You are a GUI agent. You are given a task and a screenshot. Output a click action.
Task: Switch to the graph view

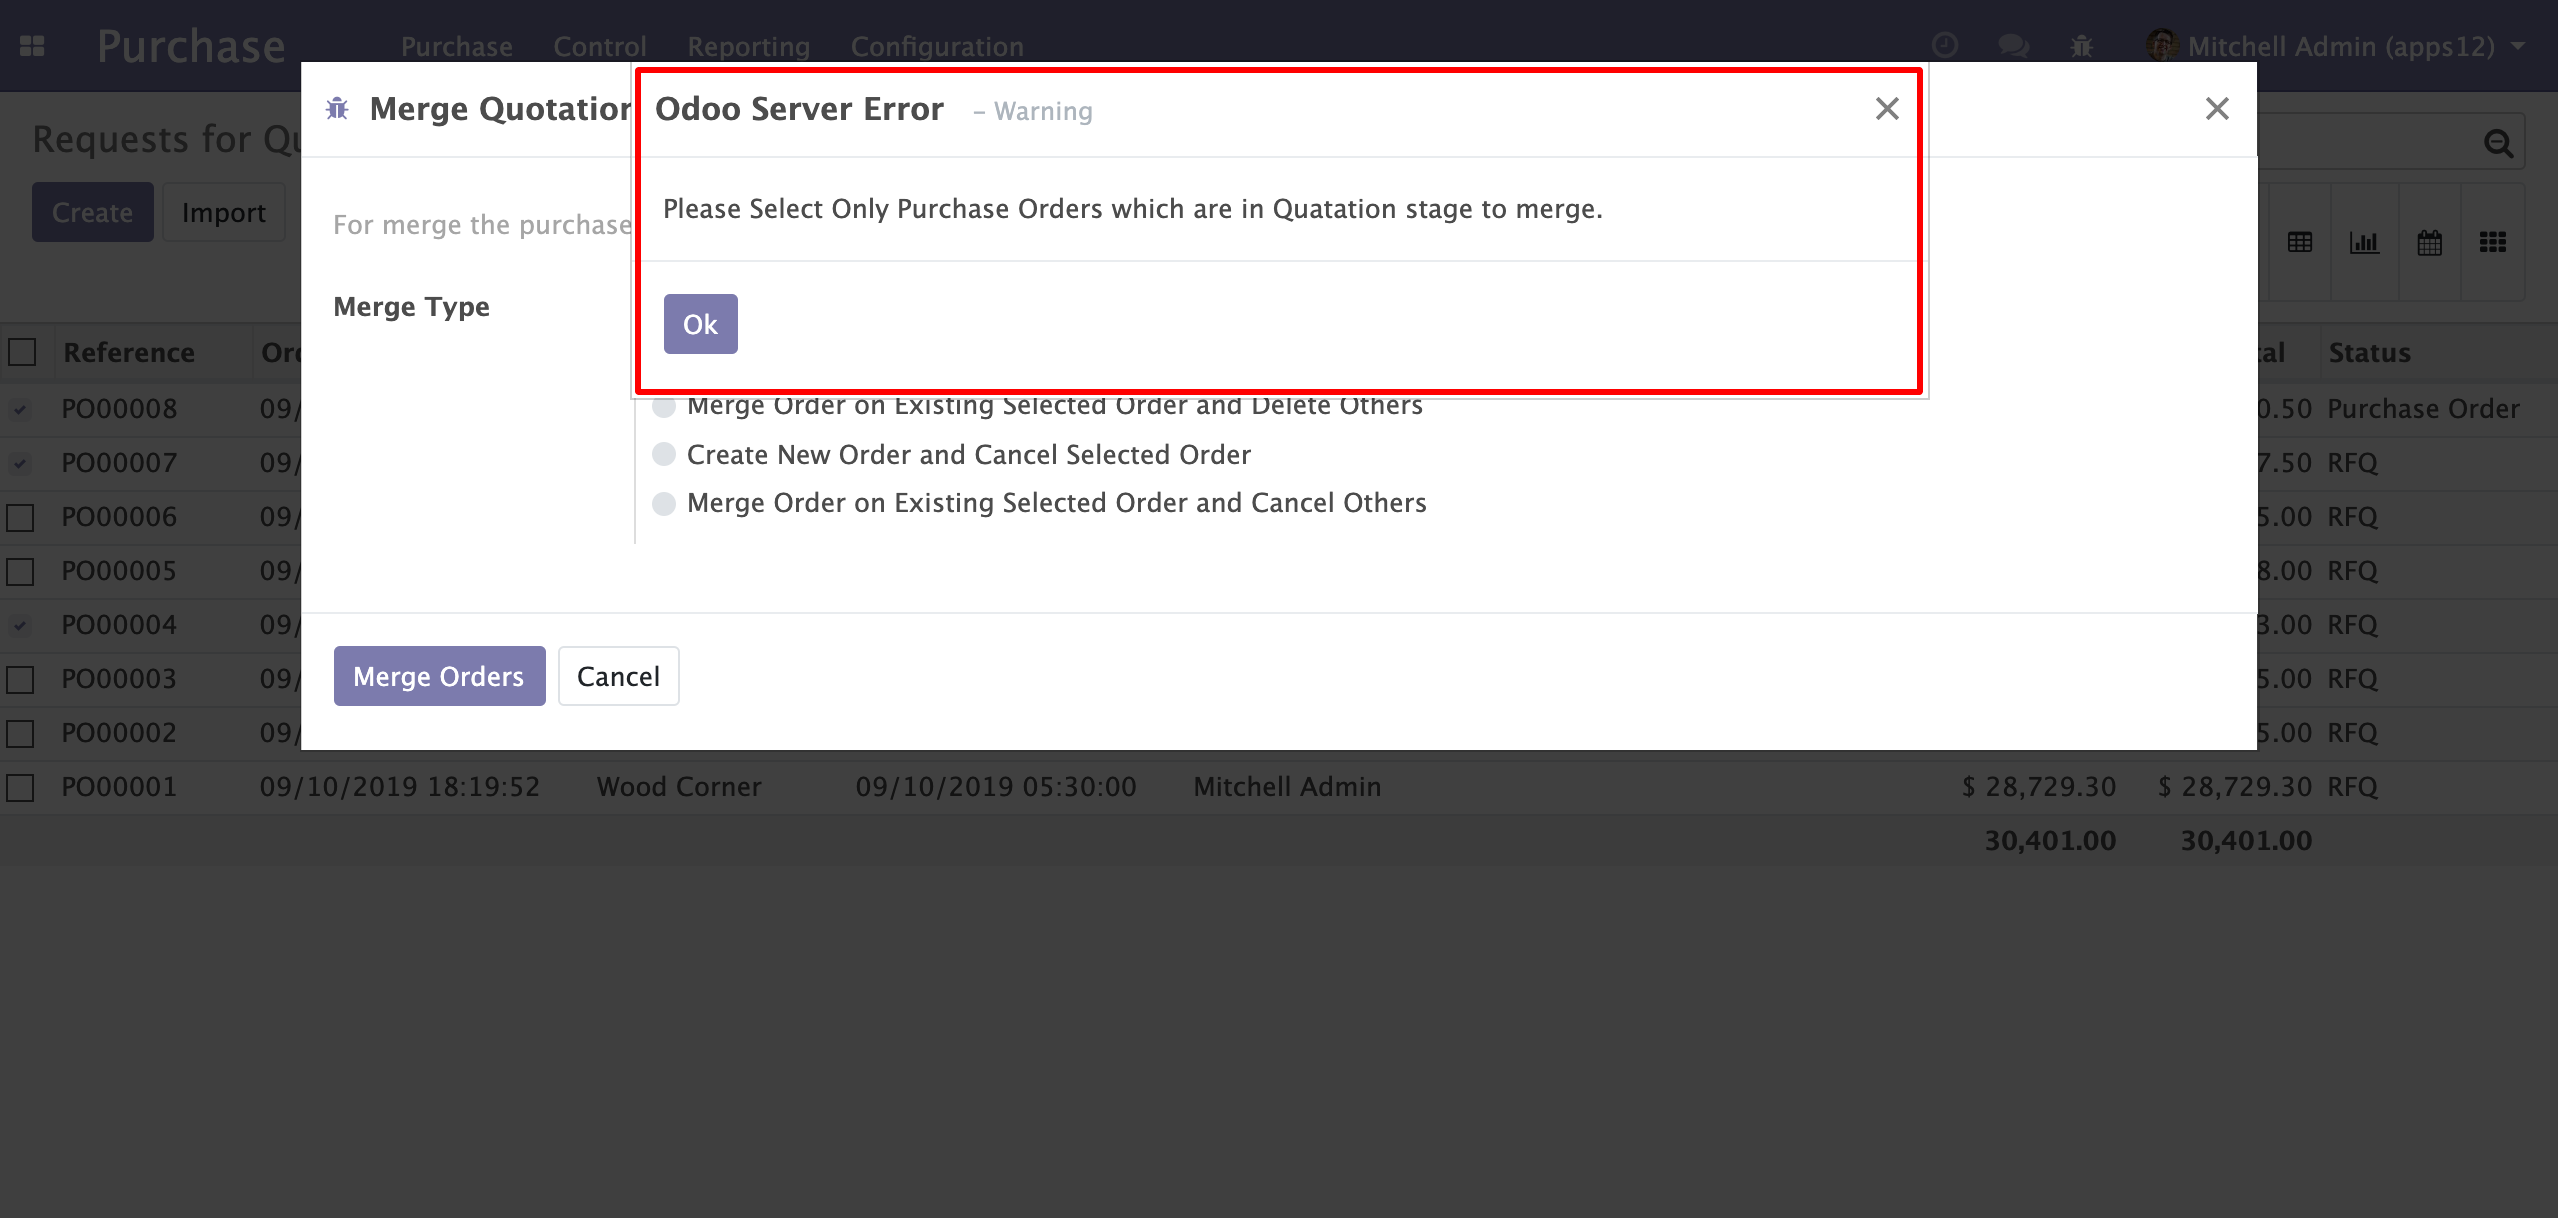(2364, 242)
